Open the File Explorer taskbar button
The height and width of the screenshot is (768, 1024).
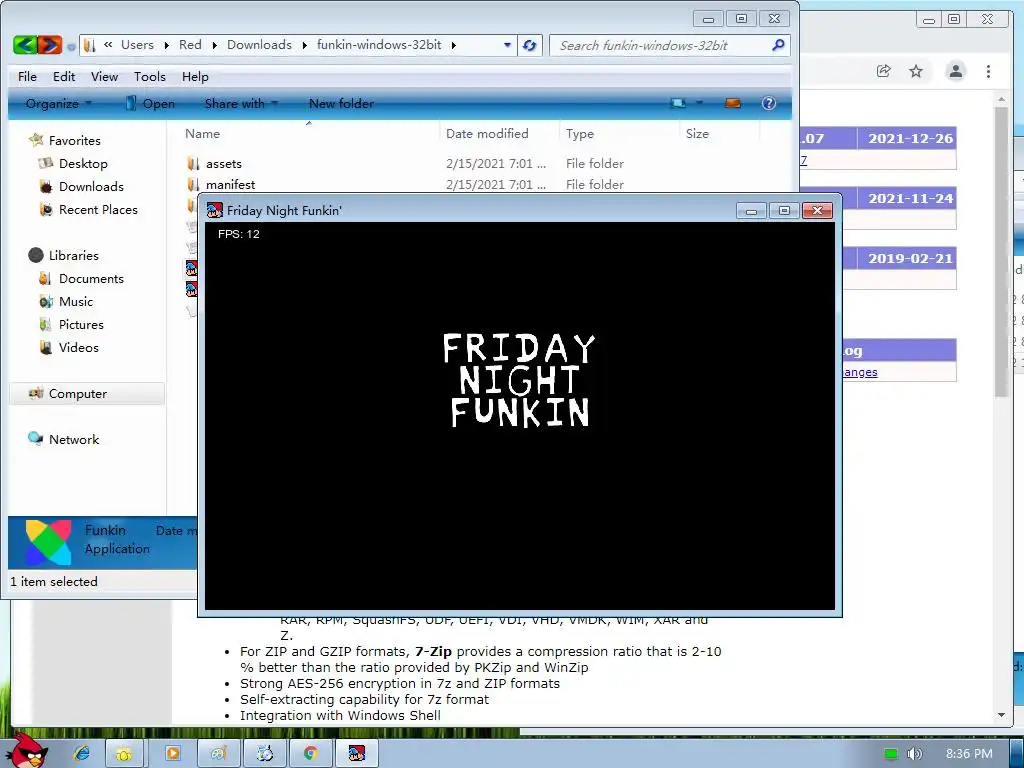pos(123,753)
